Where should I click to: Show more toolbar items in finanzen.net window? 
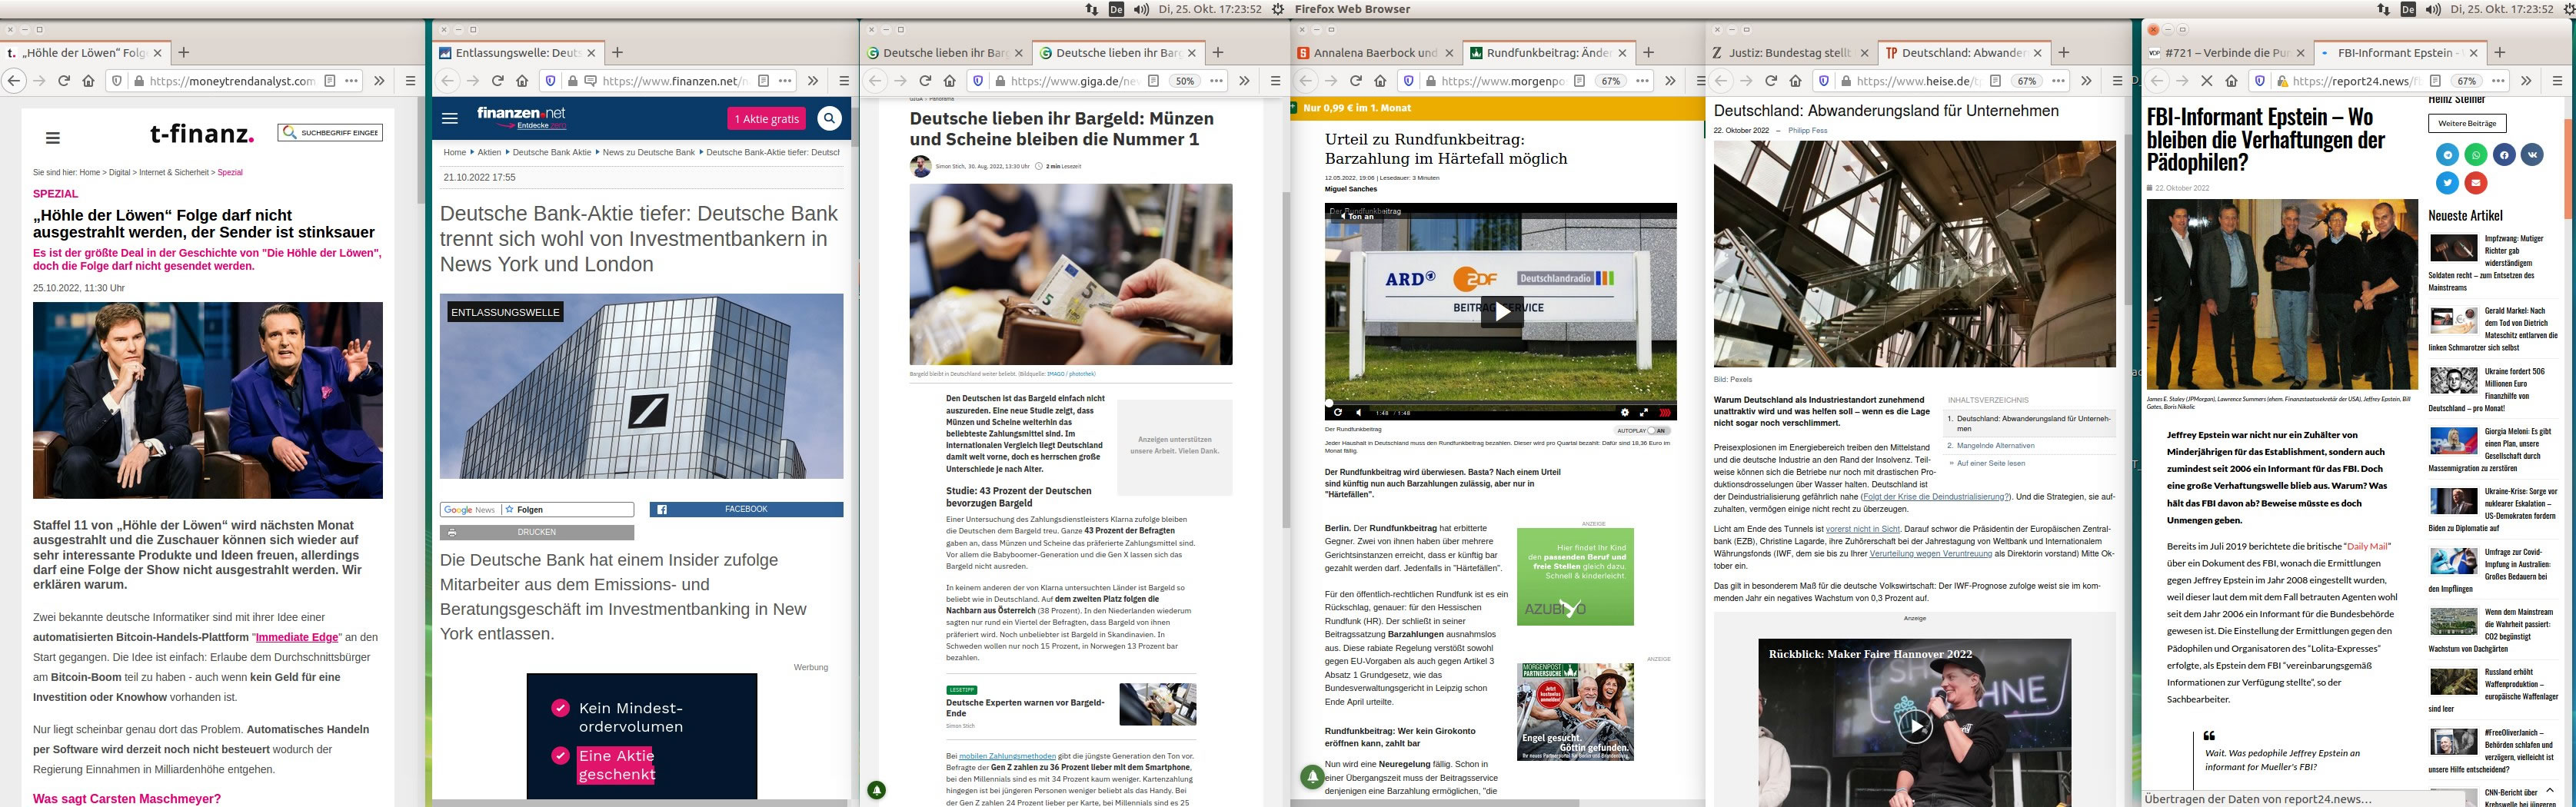point(813,81)
